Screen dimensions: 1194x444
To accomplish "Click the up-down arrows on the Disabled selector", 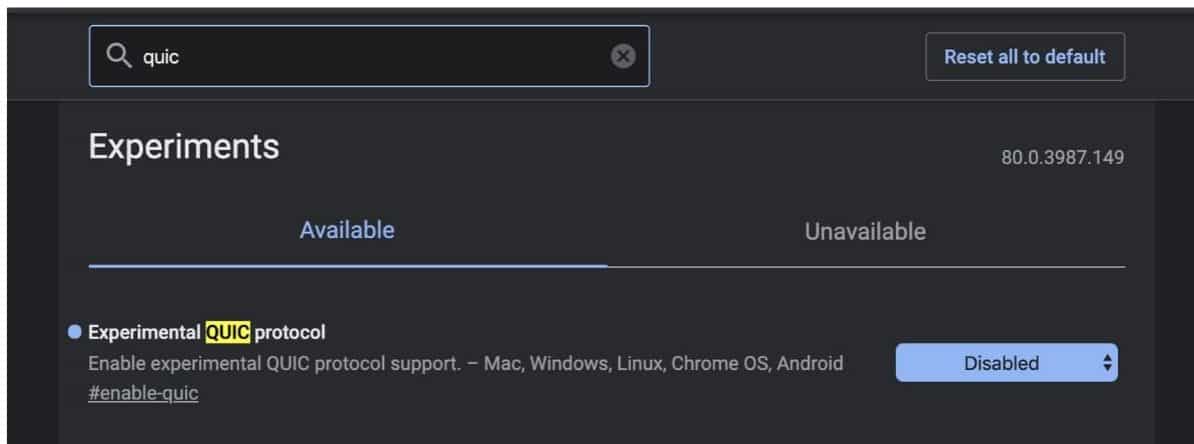I will 1107,363.
